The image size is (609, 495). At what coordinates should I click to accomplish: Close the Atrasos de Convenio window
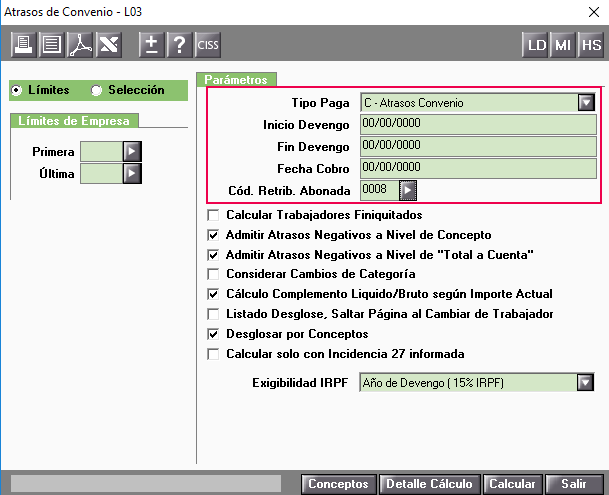pyautogui.click(x=593, y=12)
